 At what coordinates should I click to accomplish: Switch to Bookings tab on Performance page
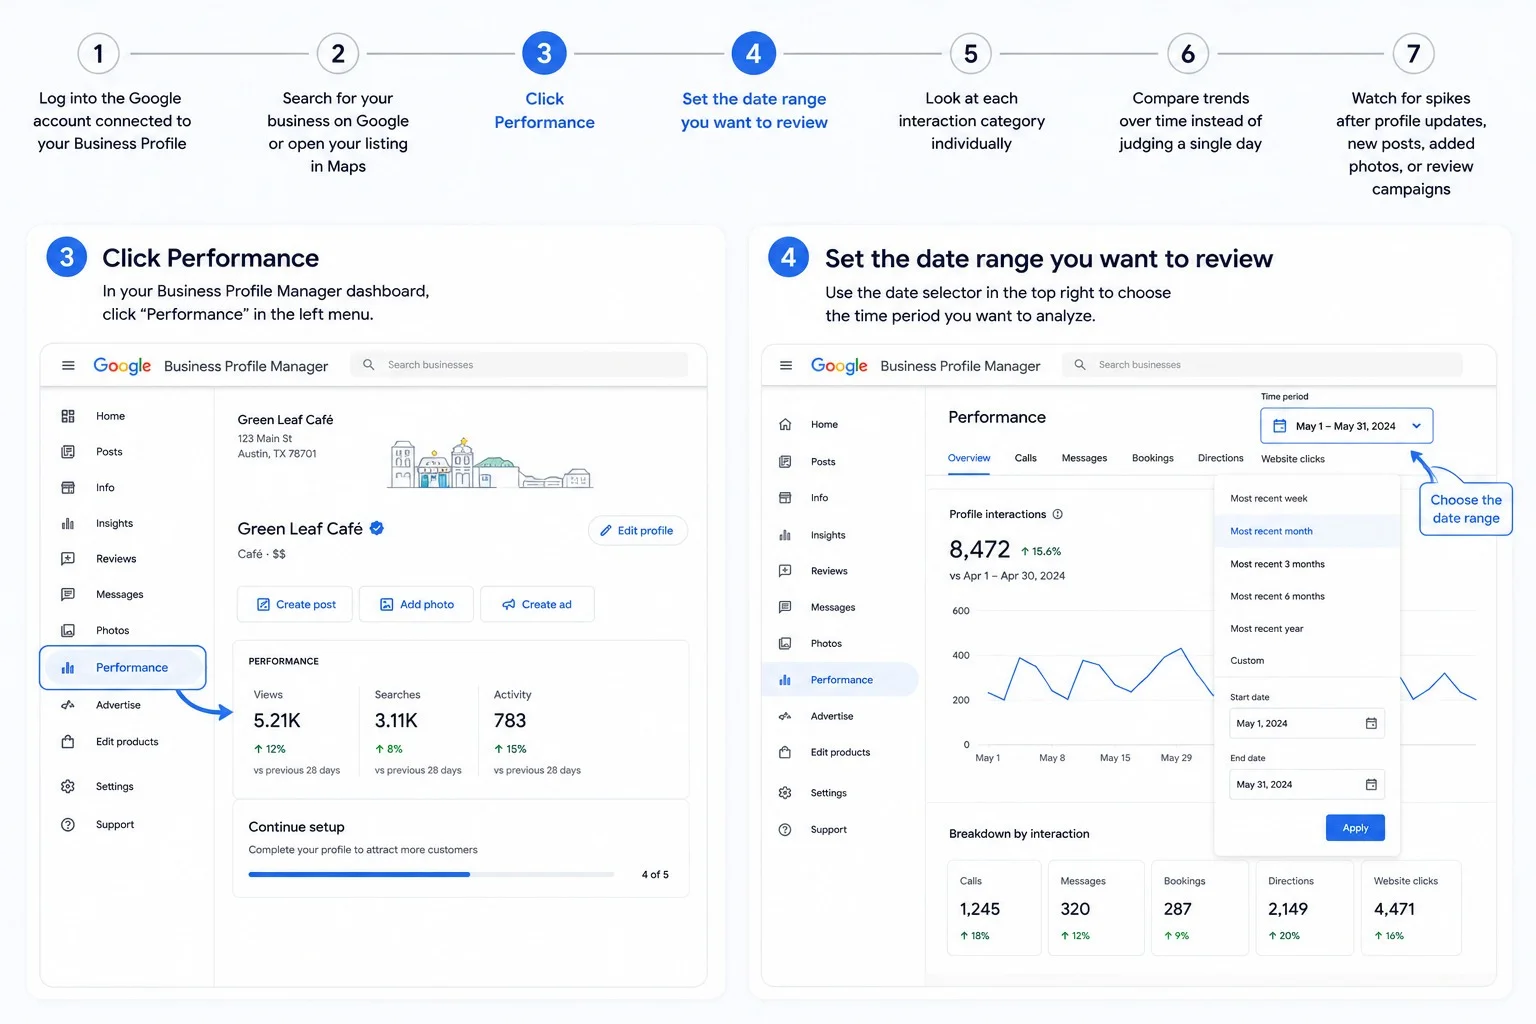point(1152,458)
